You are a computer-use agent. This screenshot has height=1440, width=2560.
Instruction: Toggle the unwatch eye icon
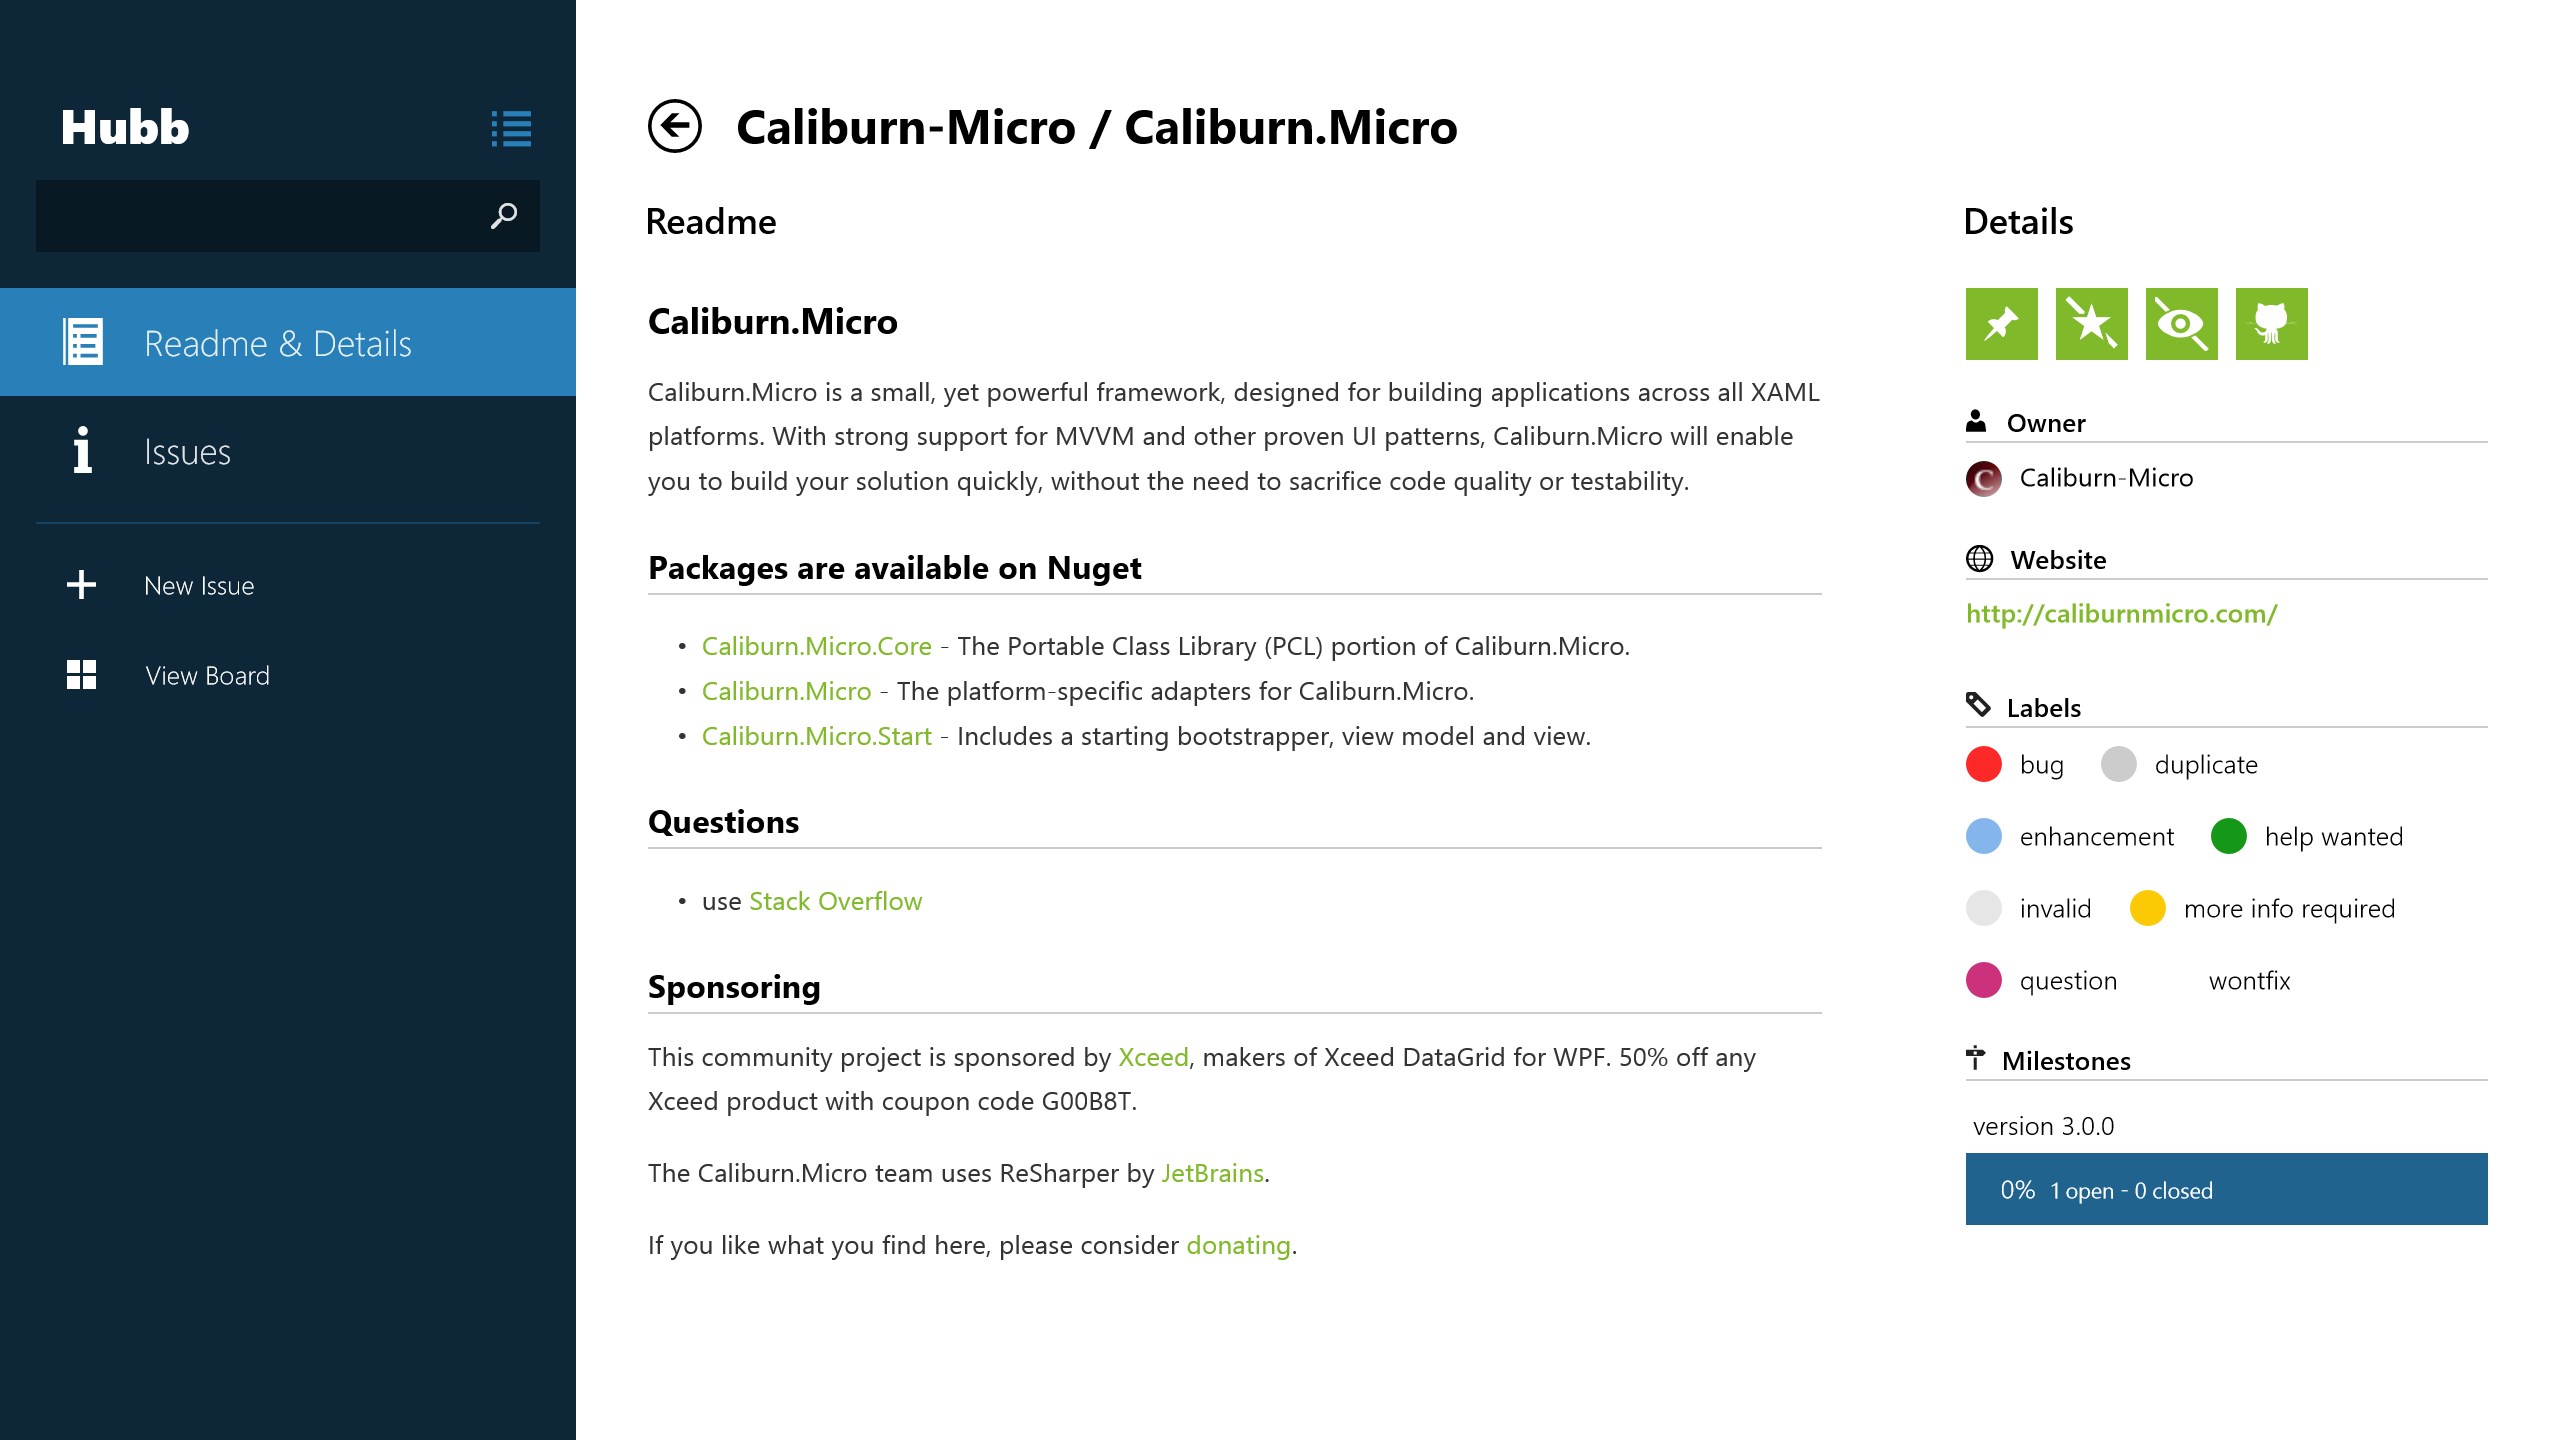pyautogui.click(x=2181, y=324)
